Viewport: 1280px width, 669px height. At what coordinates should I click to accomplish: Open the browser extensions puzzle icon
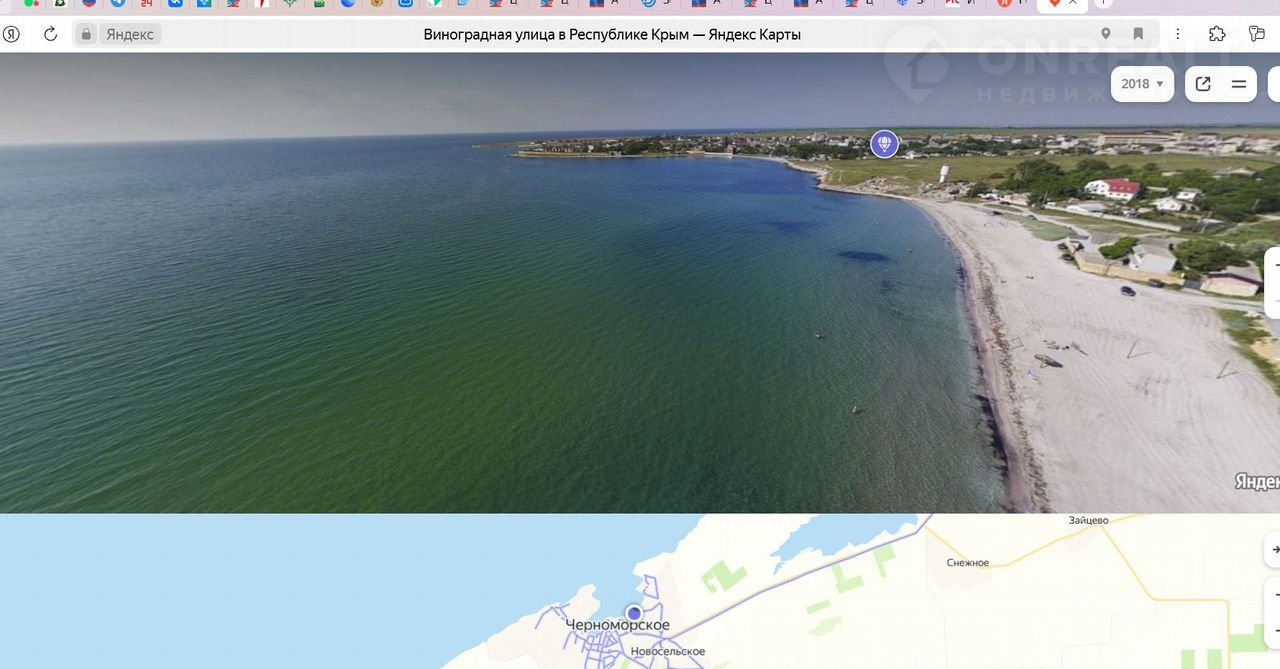1217,34
